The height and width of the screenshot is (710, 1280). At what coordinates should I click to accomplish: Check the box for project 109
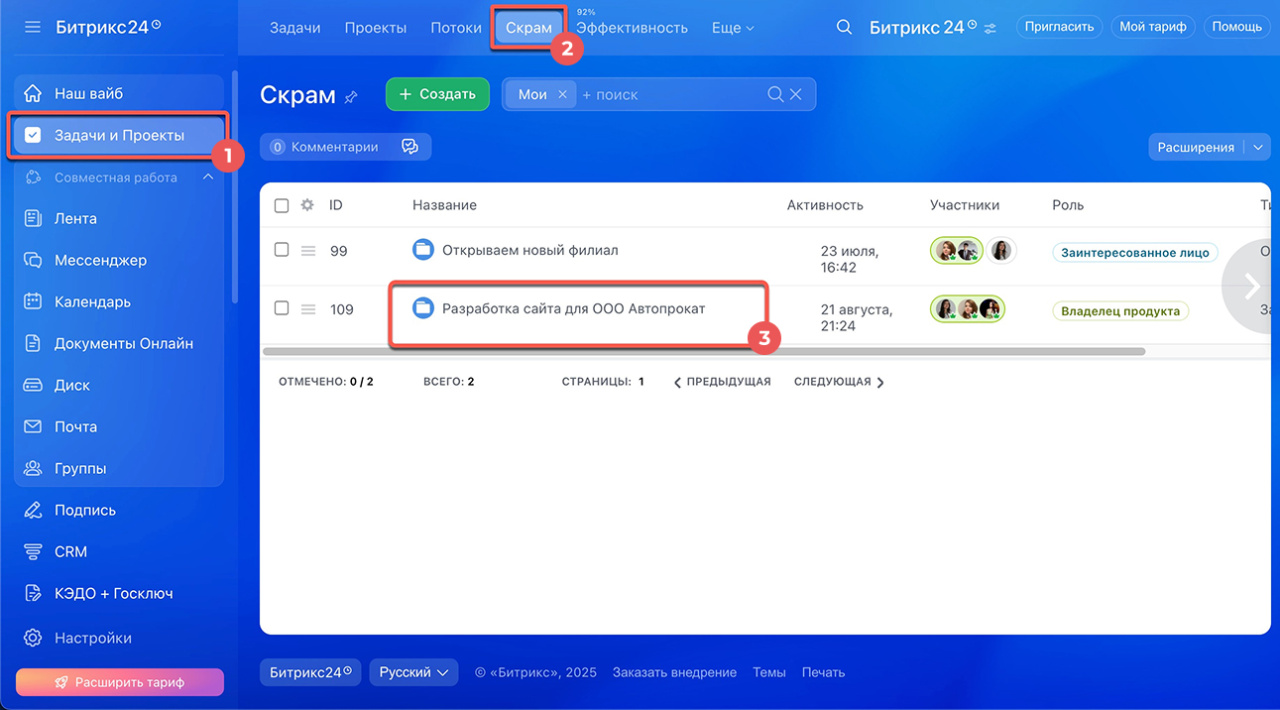(282, 308)
